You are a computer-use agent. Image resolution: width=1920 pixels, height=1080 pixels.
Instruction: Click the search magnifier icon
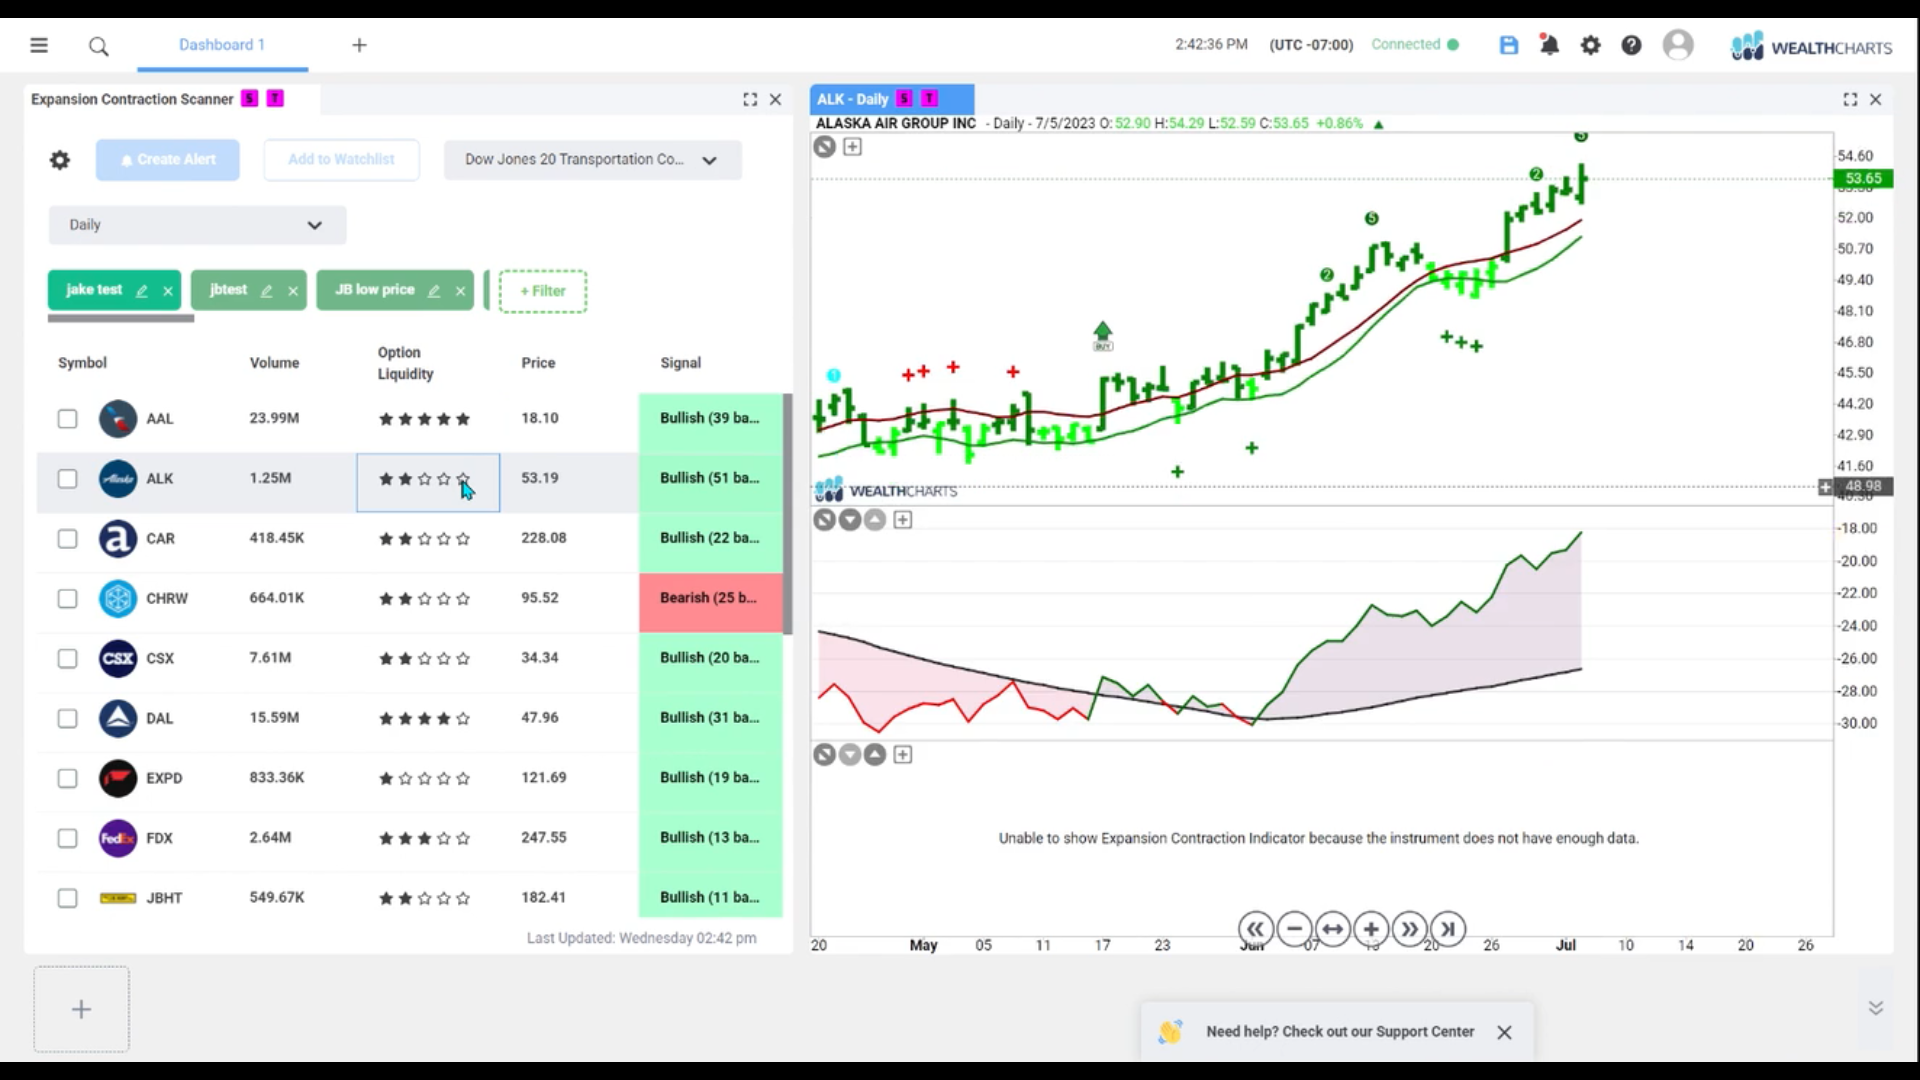pos(98,46)
